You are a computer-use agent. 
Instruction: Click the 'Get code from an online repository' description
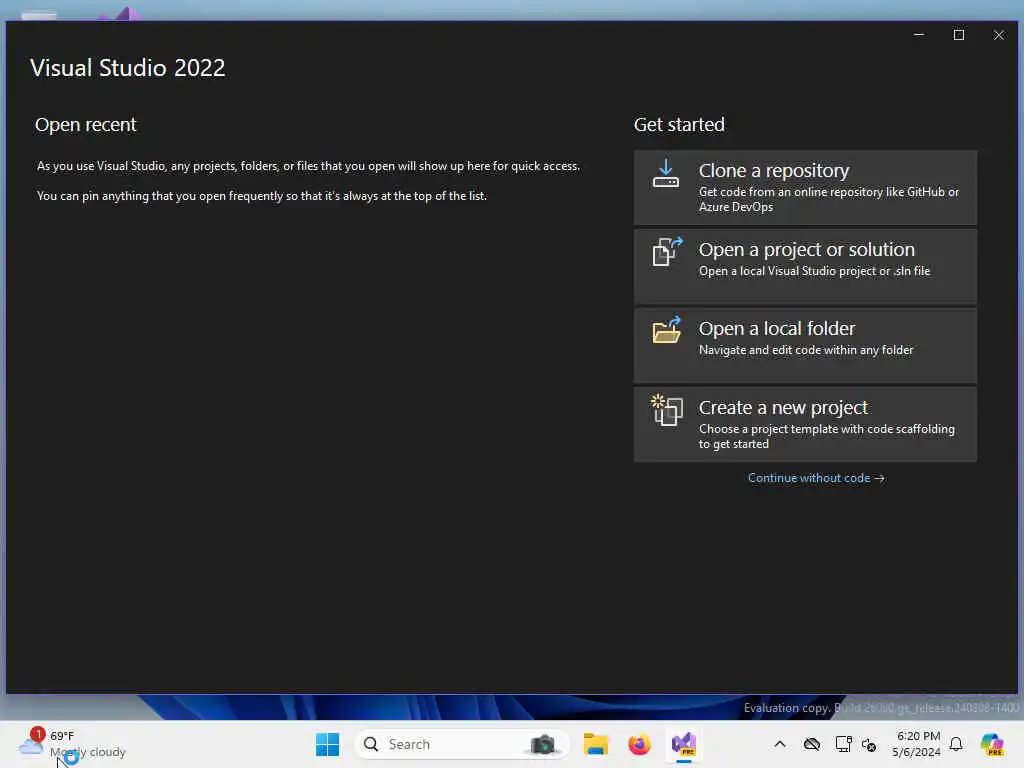click(829, 199)
